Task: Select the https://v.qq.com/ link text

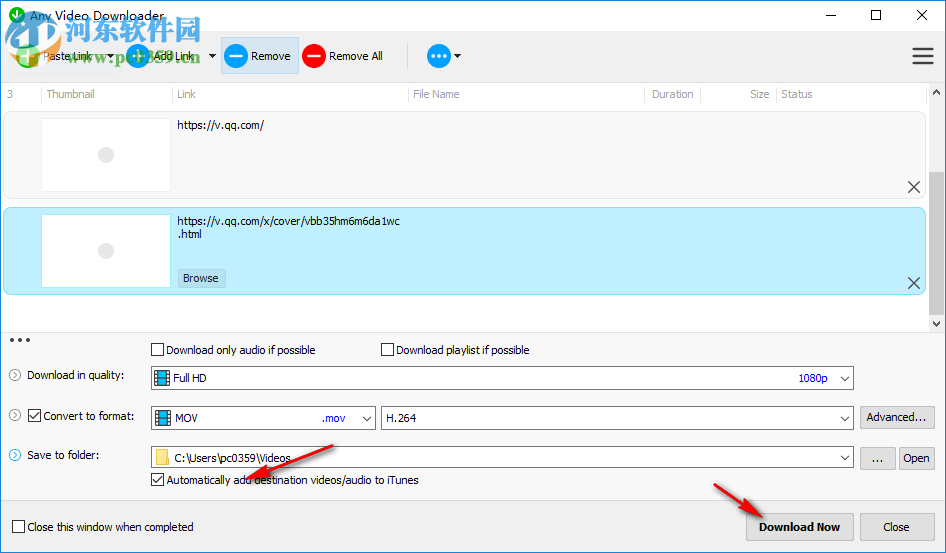Action: point(220,125)
